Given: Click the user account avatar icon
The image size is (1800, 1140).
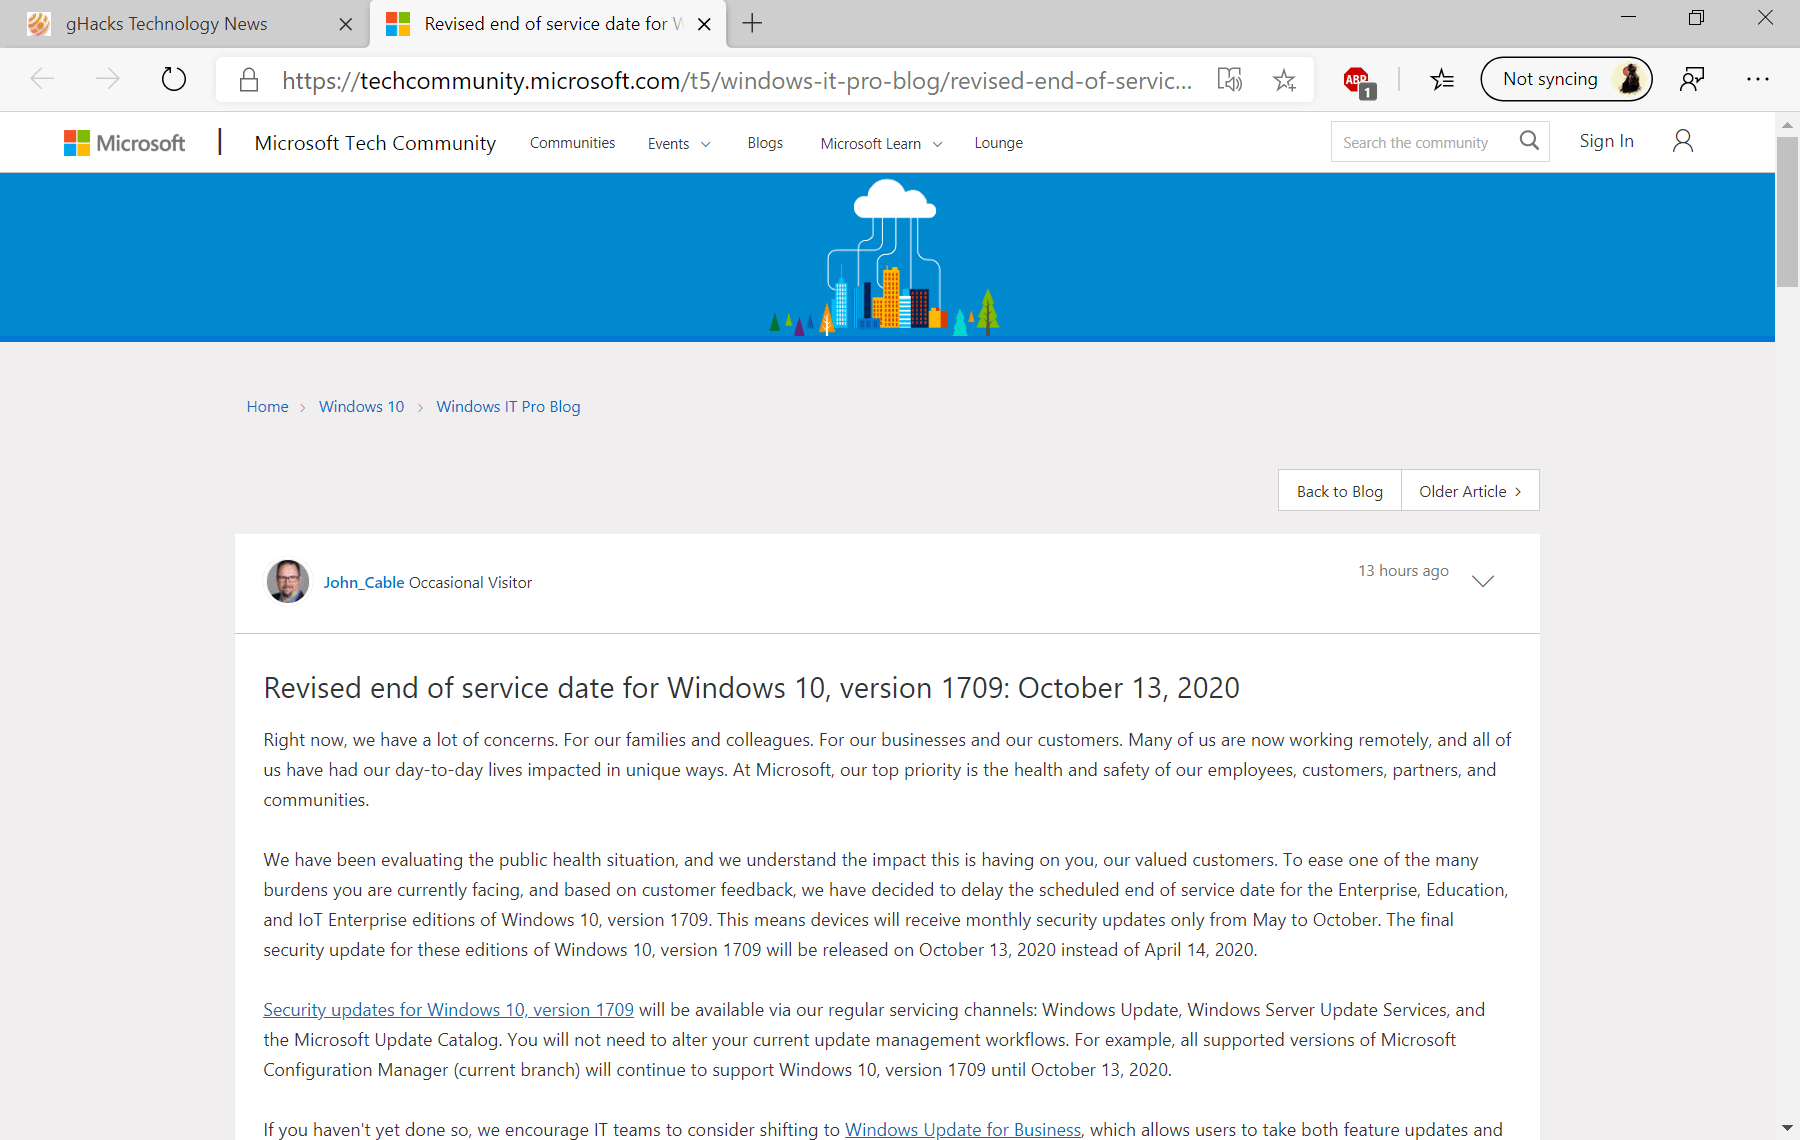Looking at the screenshot, I should (1683, 141).
